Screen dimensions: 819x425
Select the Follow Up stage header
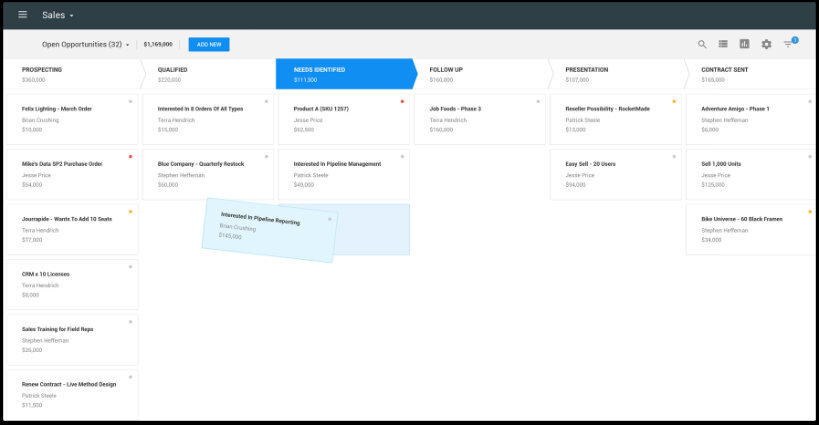pos(480,74)
